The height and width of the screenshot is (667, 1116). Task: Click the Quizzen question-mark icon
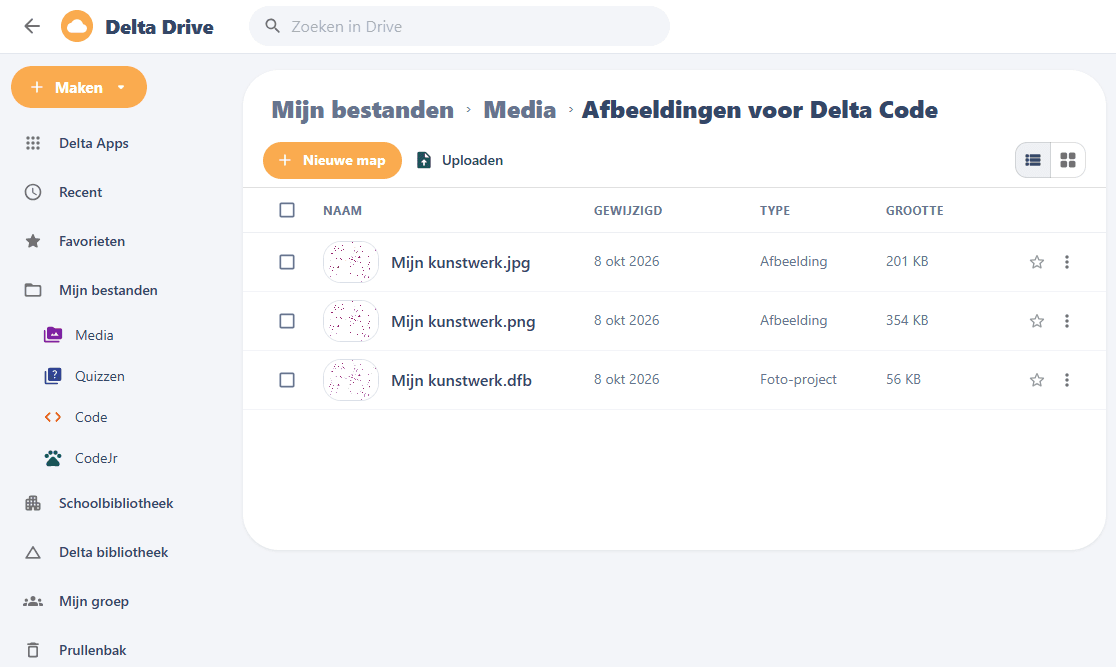click(53, 376)
